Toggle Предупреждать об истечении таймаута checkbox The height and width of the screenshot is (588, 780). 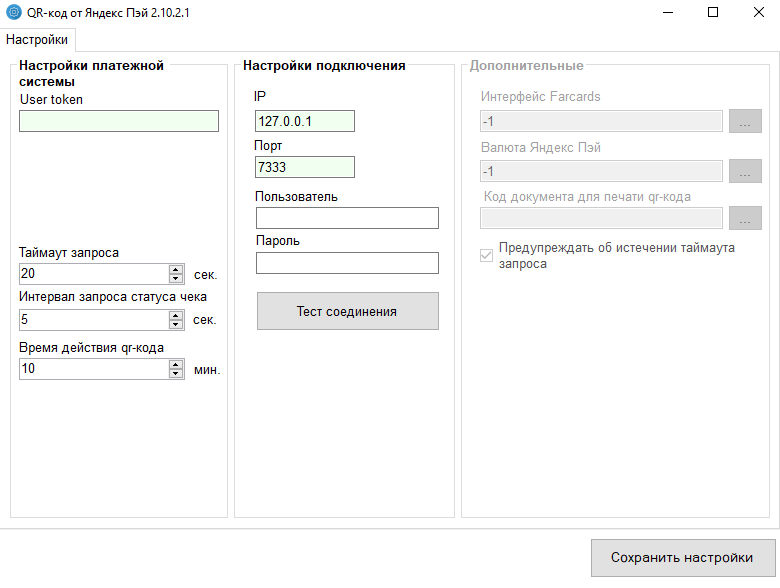click(487, 256)
